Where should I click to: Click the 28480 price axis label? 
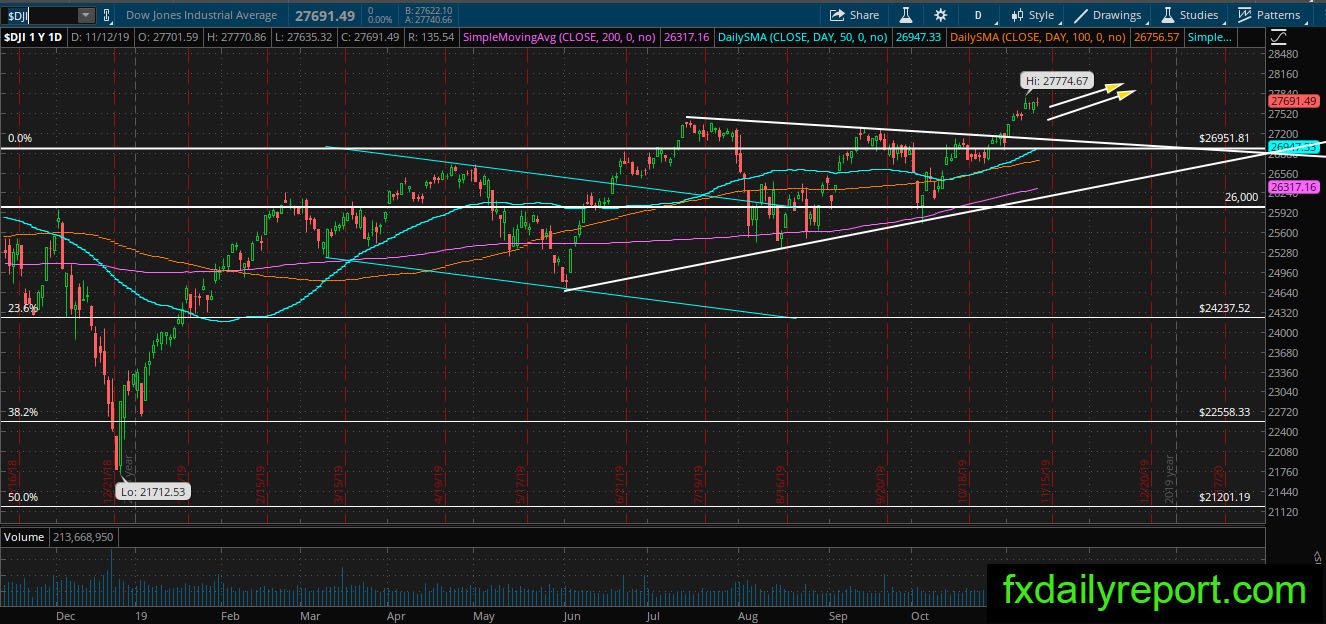click(1283, 54)
